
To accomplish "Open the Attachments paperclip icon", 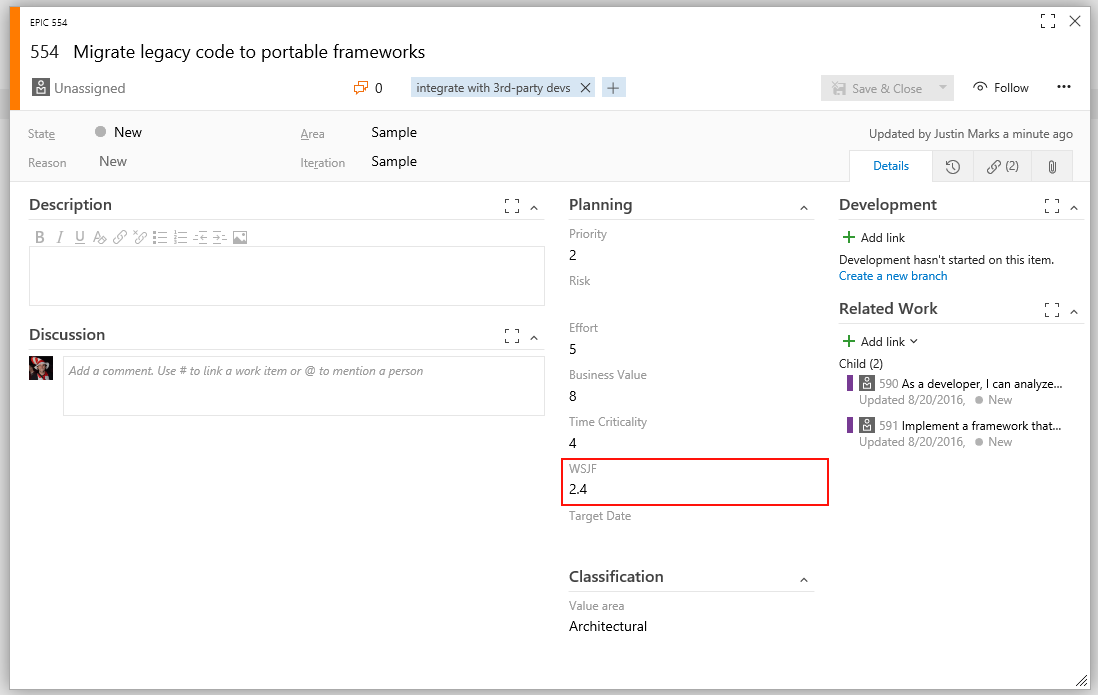I will tap(1052, 166).
